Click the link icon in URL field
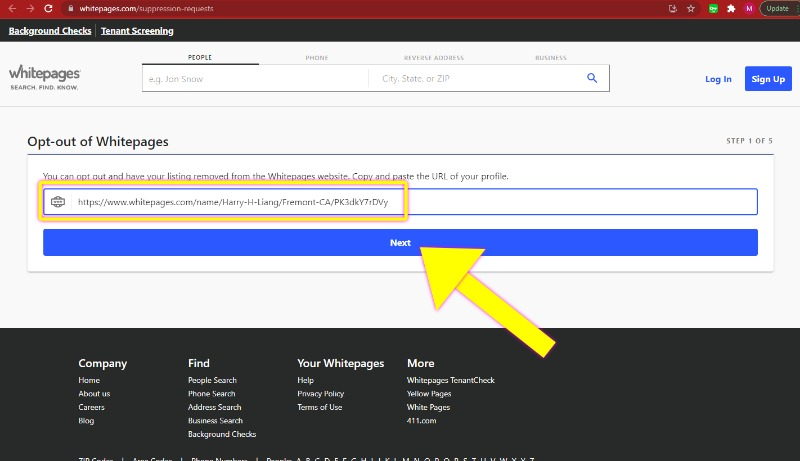 [58, 202]
